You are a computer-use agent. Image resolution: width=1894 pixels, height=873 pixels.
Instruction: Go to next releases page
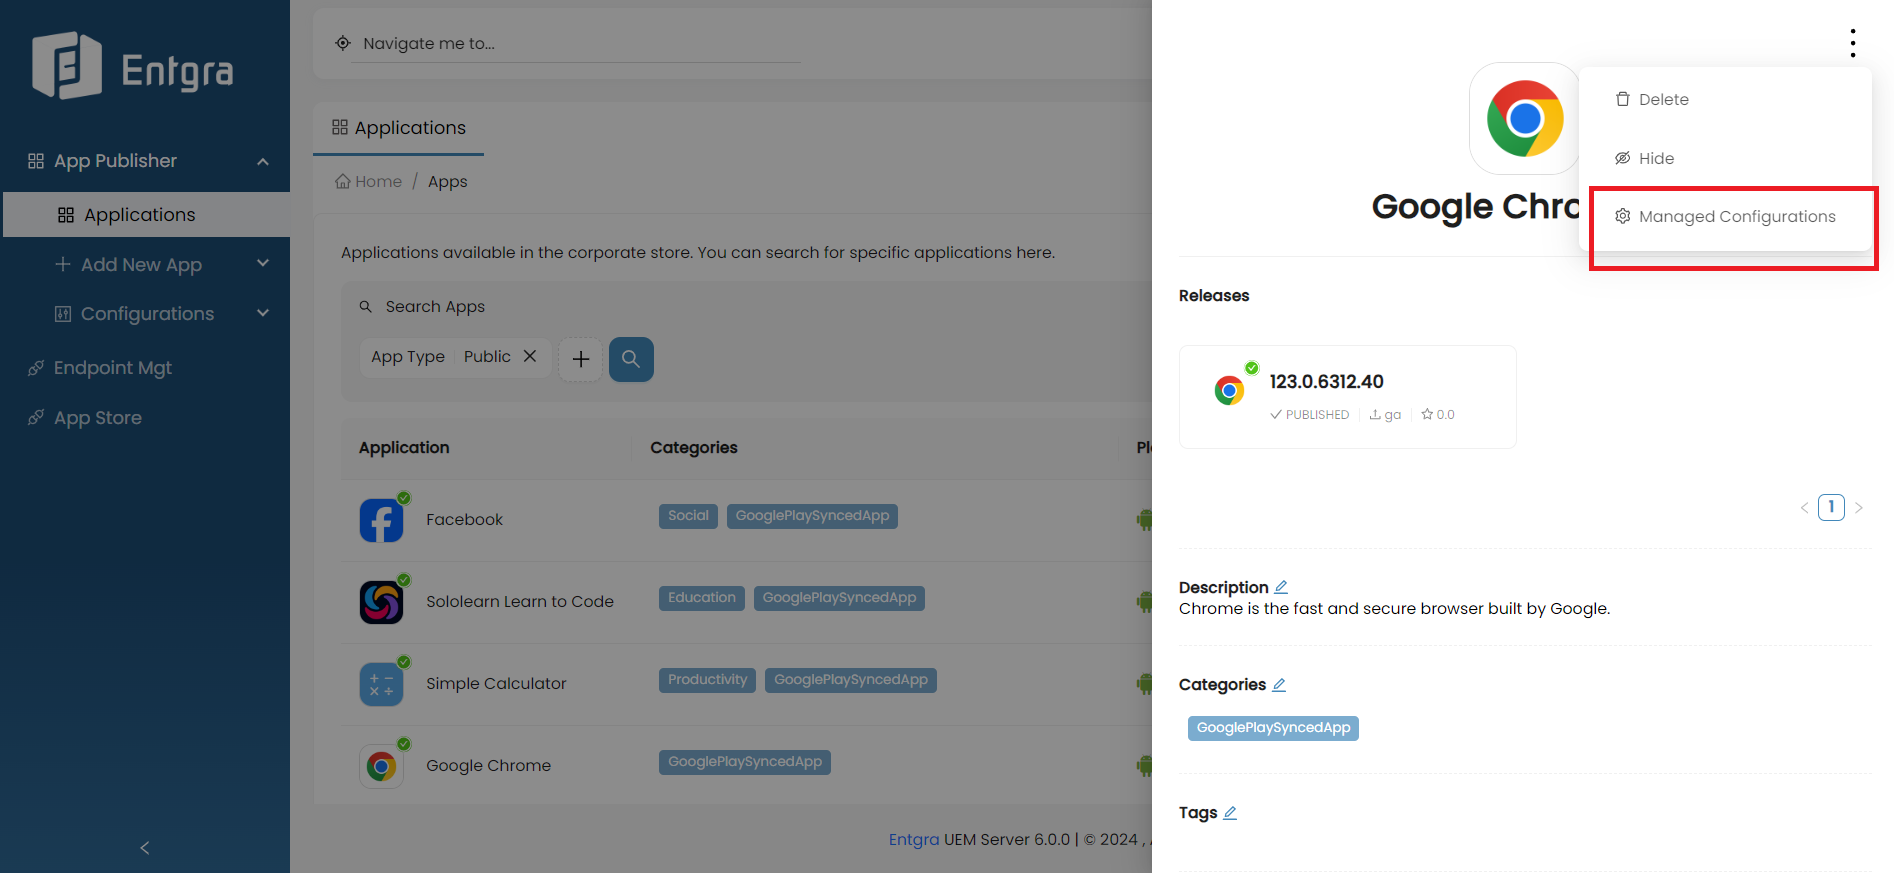tap(1859, 508)
